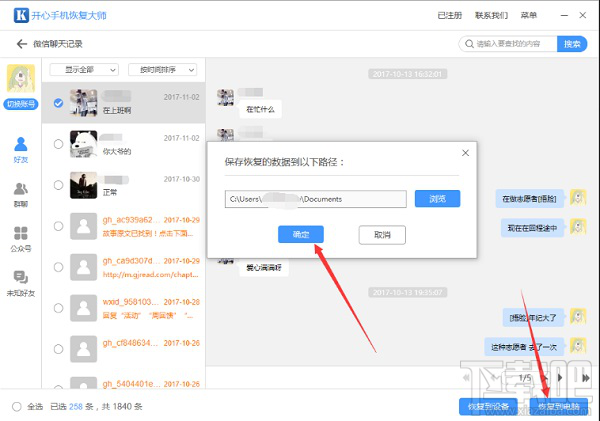600x421 pixels.
Task: Click default avatar of gh_ac939a62 contact
Action: (x=83, y=226)
